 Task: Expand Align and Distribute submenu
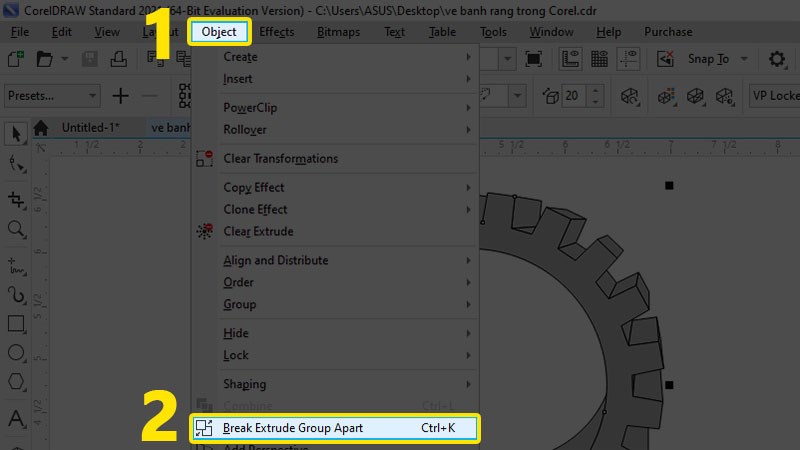tap(334, 260)
